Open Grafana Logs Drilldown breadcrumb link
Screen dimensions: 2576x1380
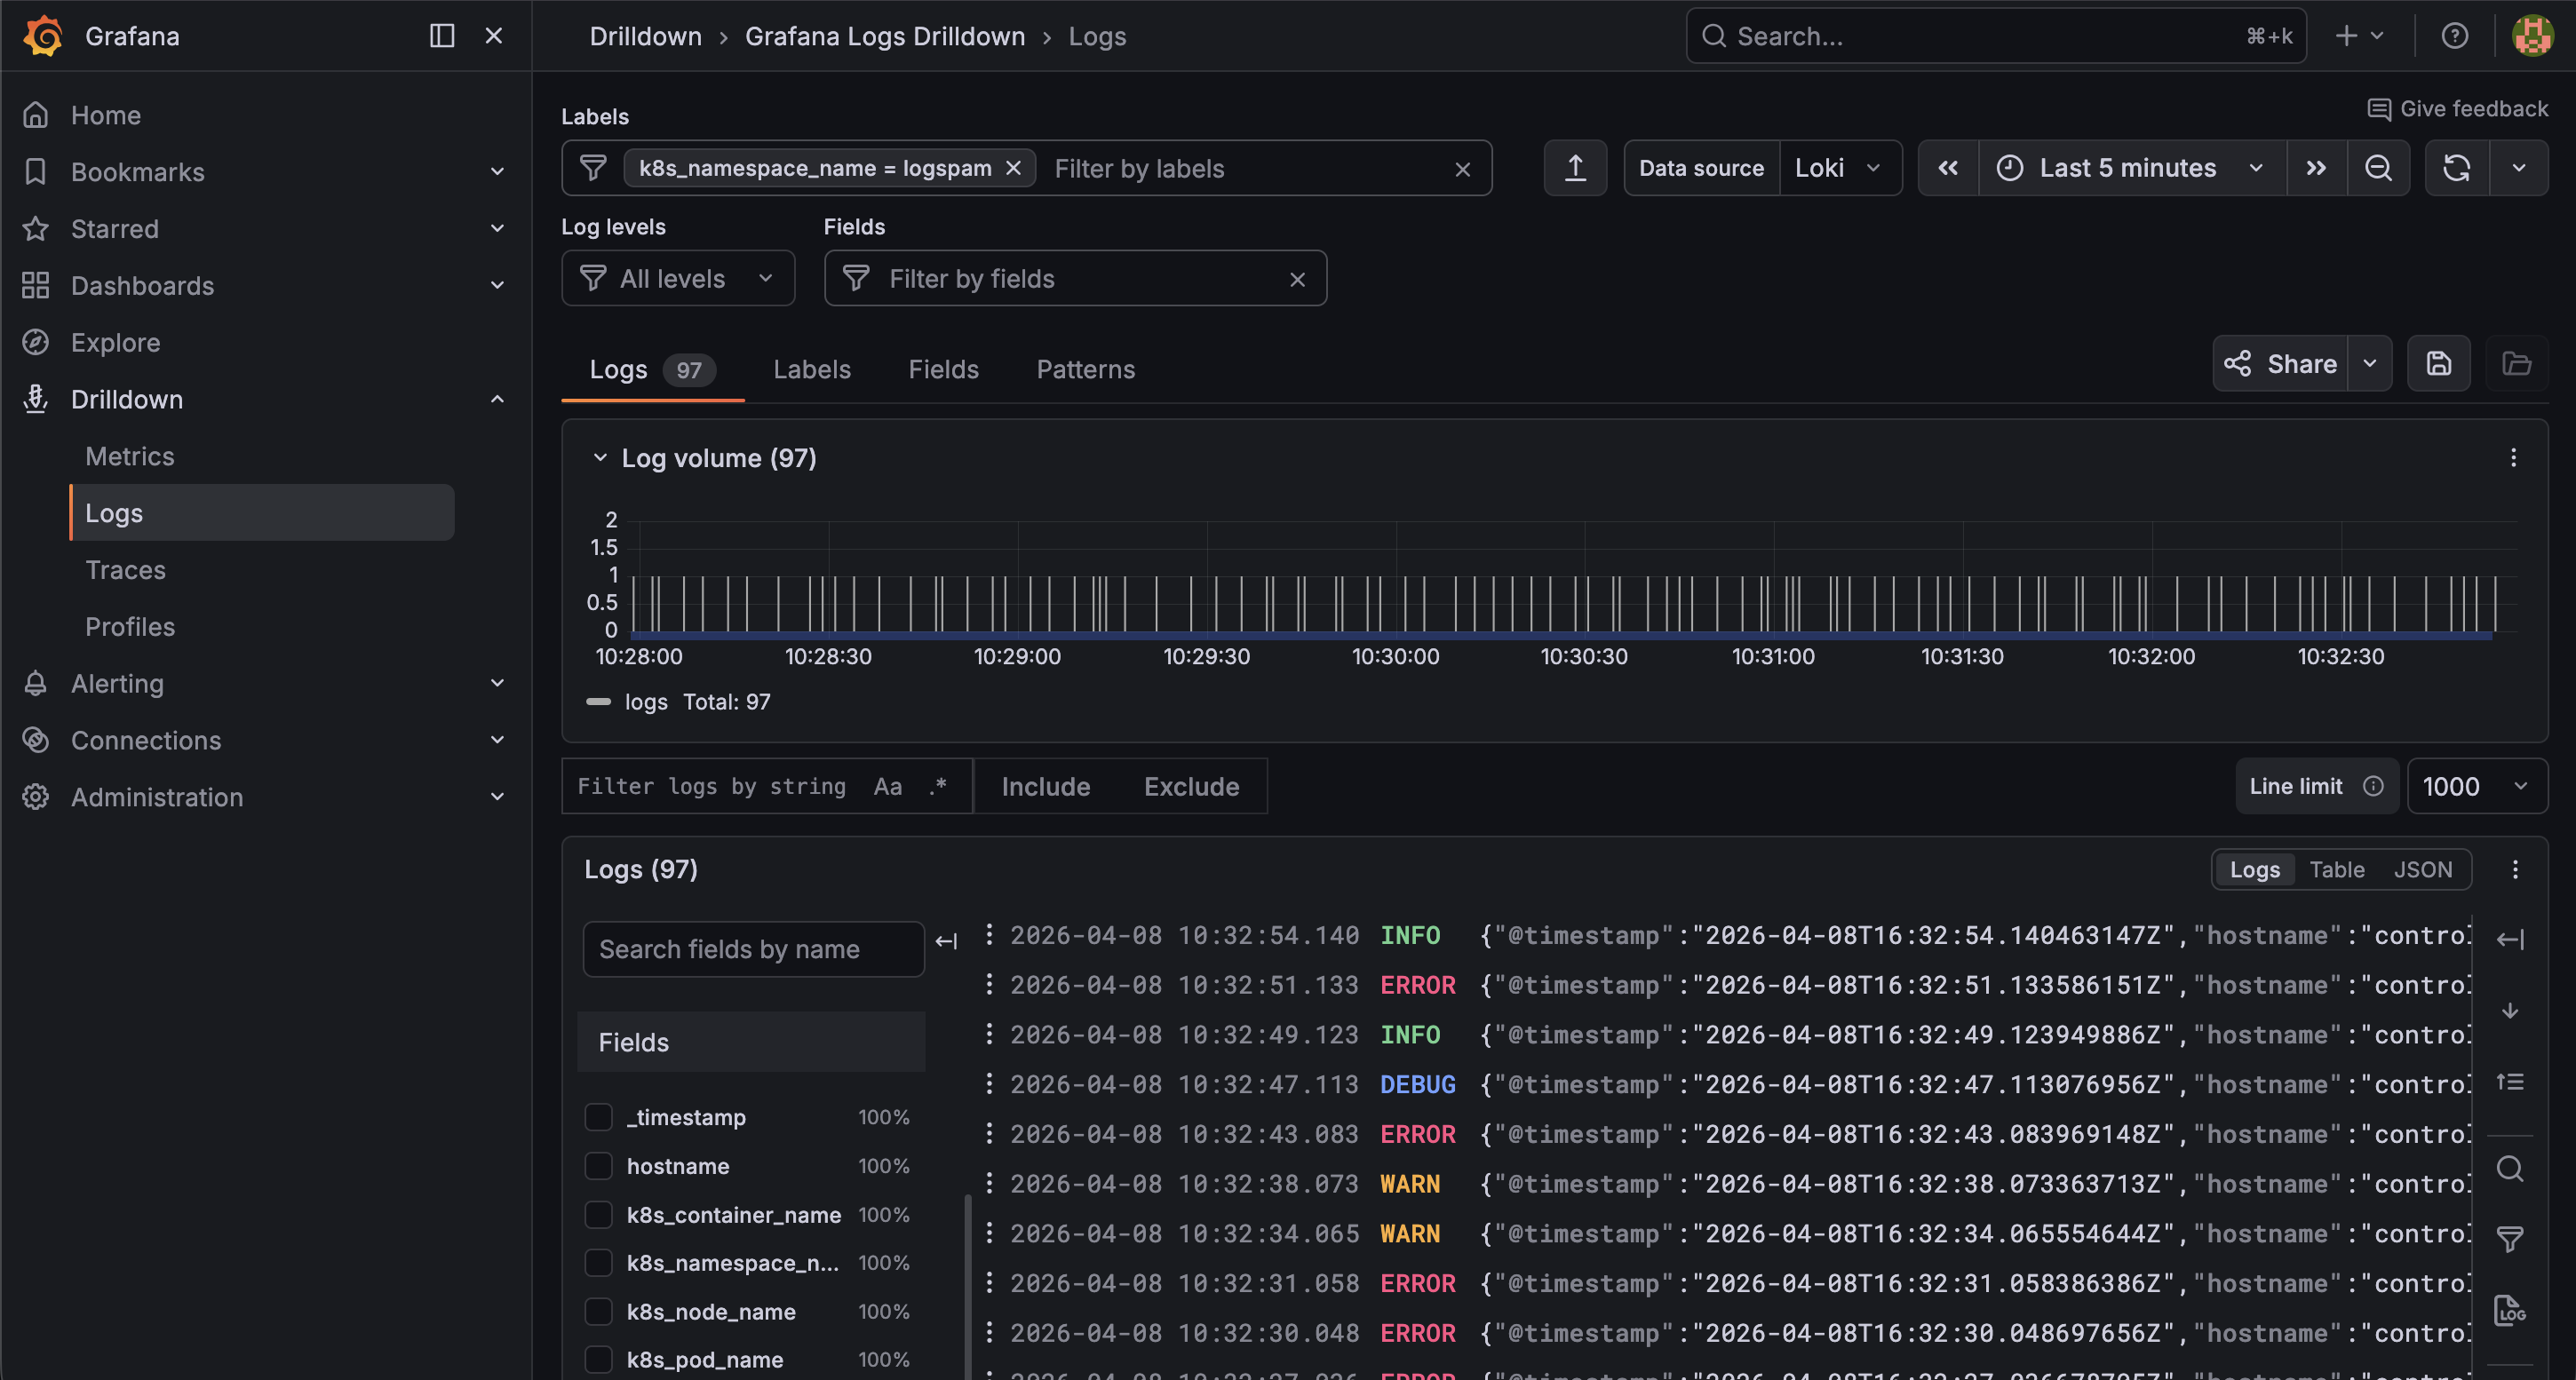coord(885,36)
